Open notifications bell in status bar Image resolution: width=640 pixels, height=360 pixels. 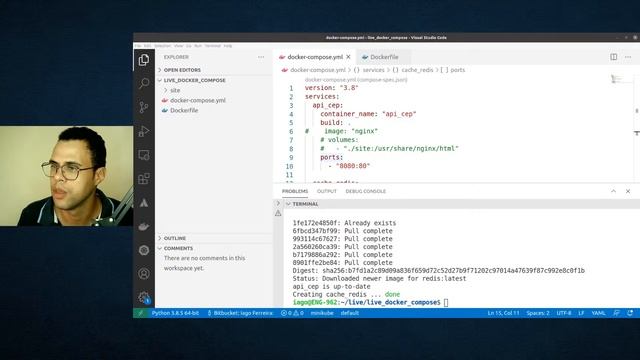click(630, 313)
